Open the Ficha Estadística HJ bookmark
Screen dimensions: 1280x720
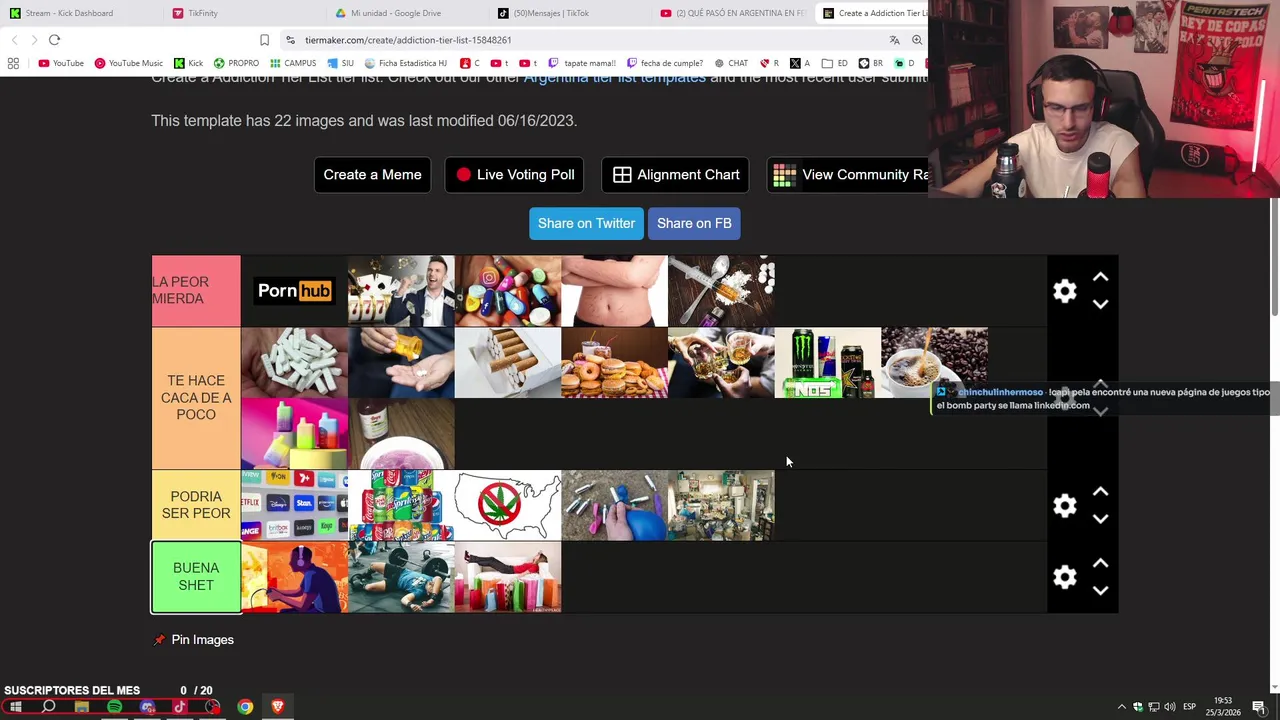(405, 63)
